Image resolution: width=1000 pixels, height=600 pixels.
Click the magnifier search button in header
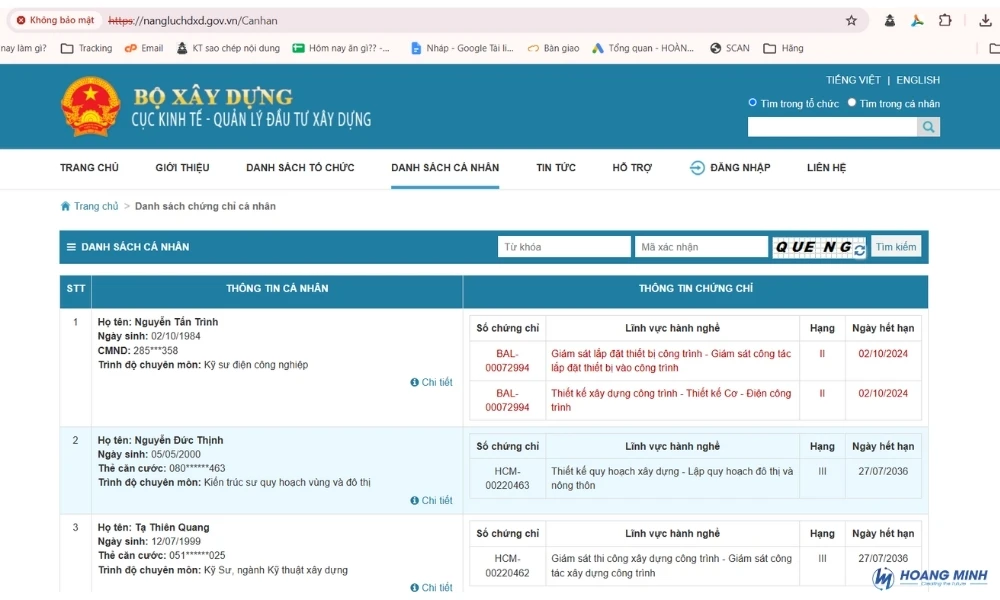929,127
